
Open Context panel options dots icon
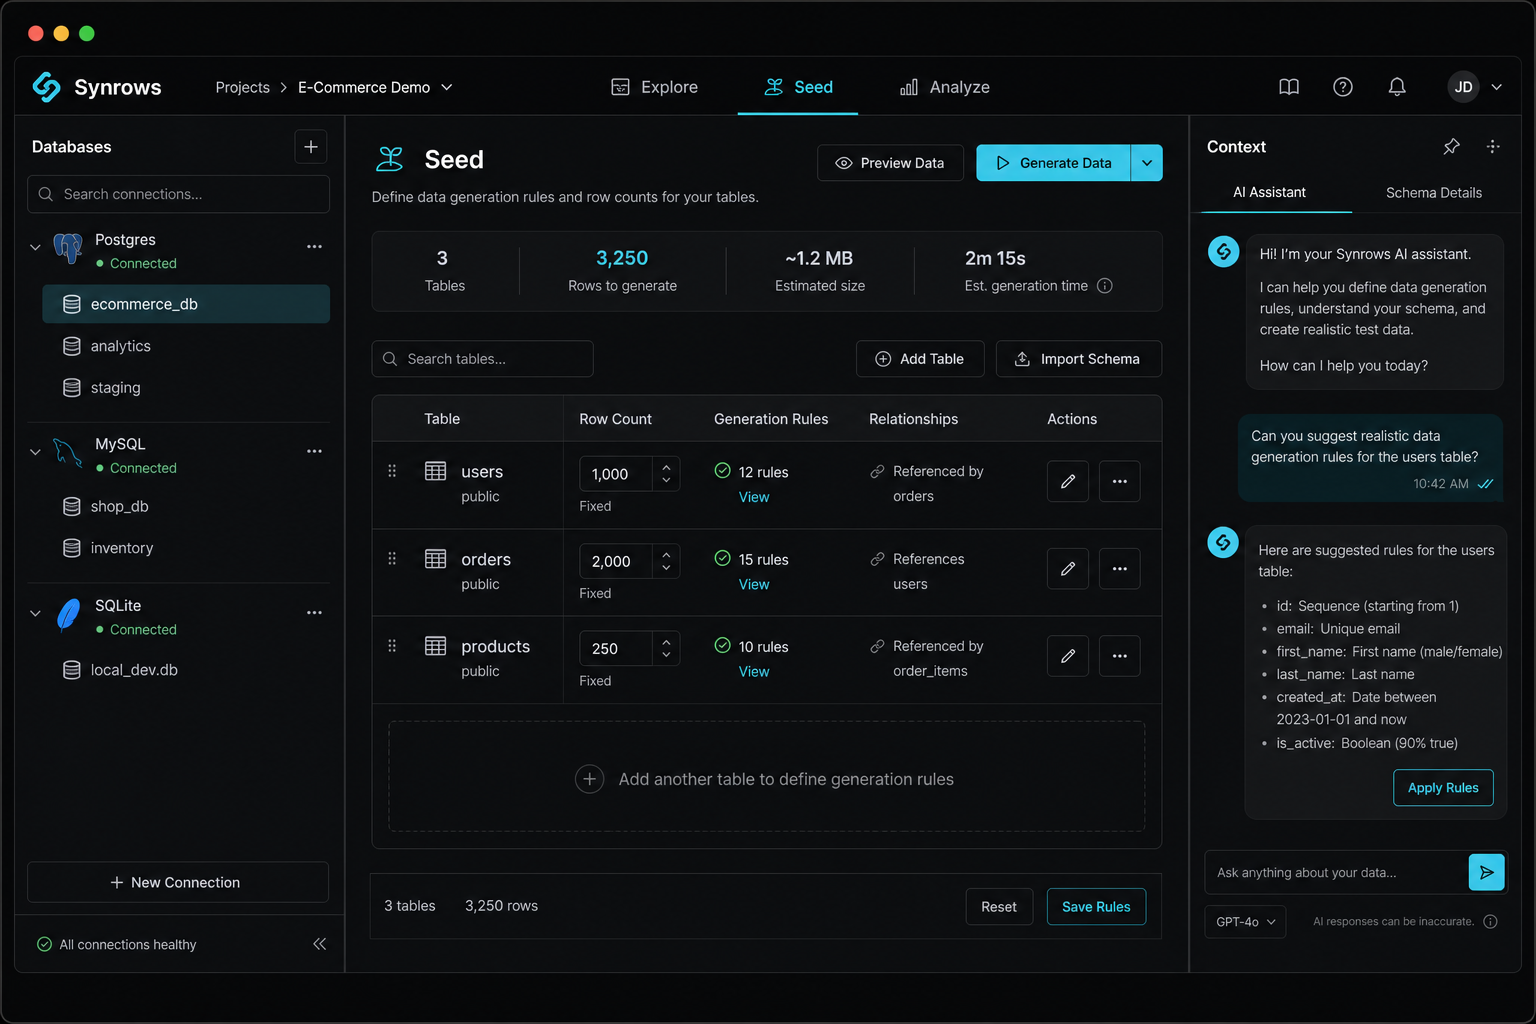point(1493,147)
